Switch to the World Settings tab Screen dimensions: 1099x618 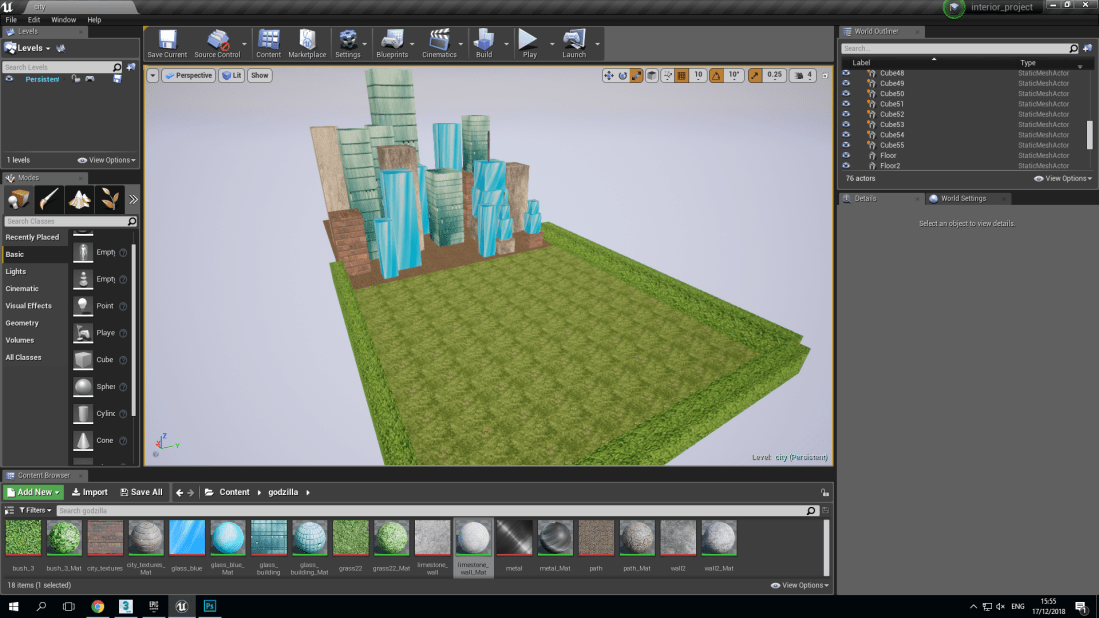(x=963, y=198)
